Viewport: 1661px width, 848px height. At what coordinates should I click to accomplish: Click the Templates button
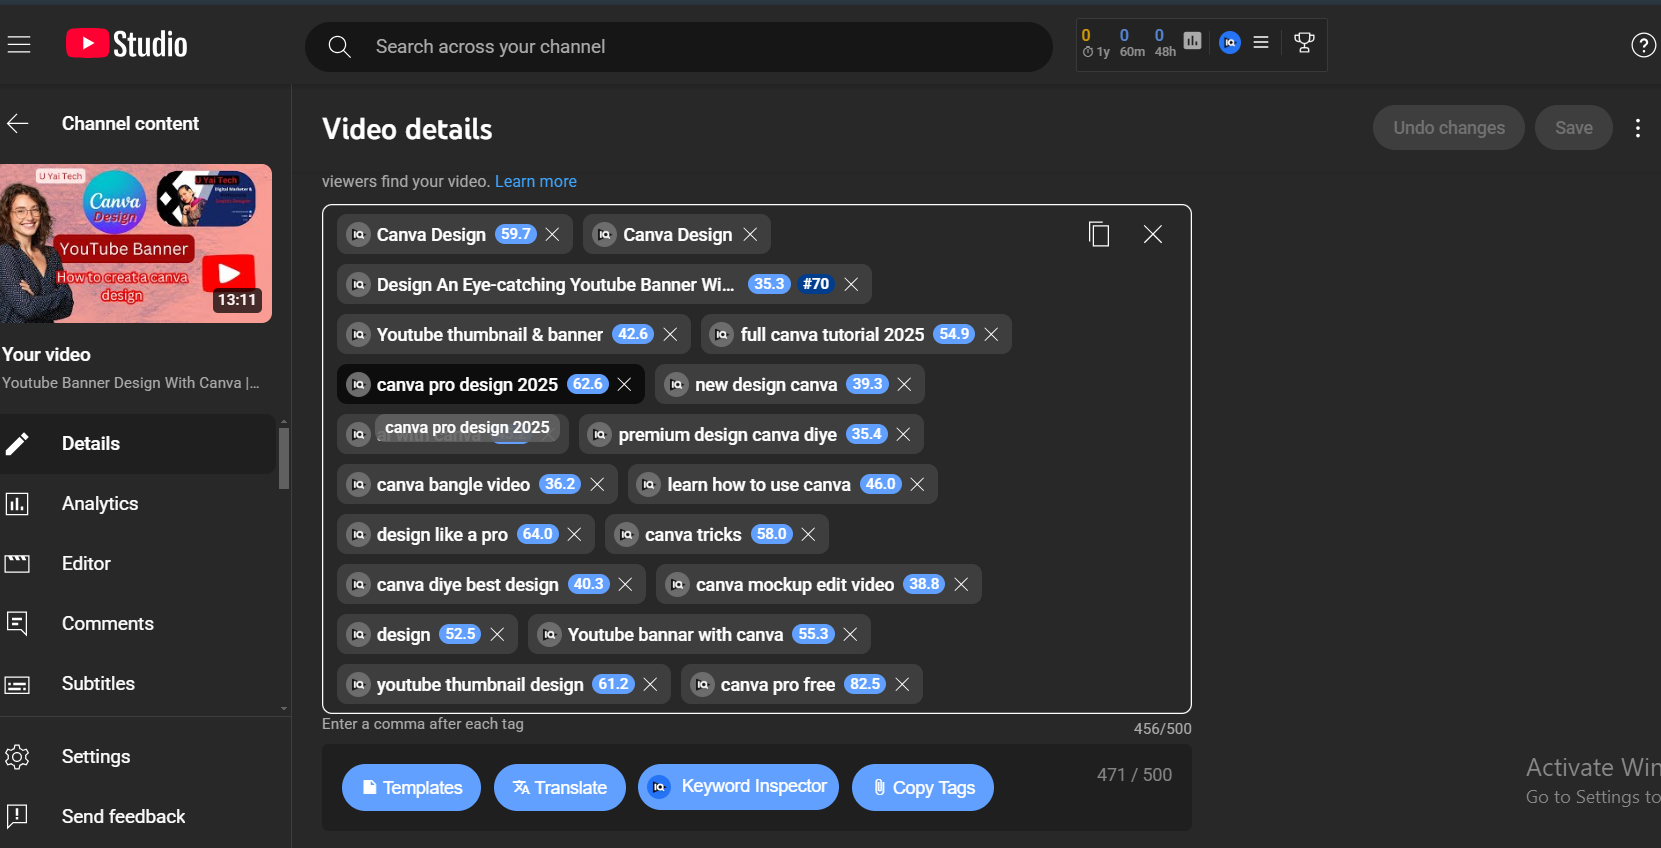(412, 788)
